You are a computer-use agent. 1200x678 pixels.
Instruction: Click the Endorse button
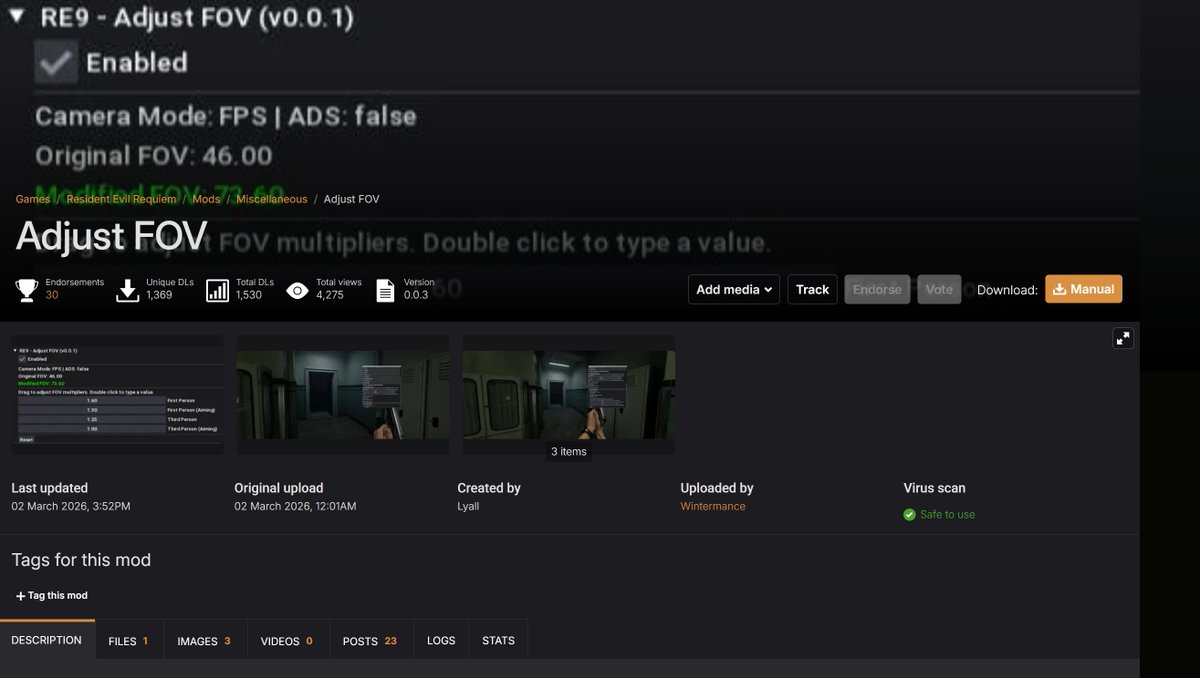pyautogui.click(x=877, y=289)
